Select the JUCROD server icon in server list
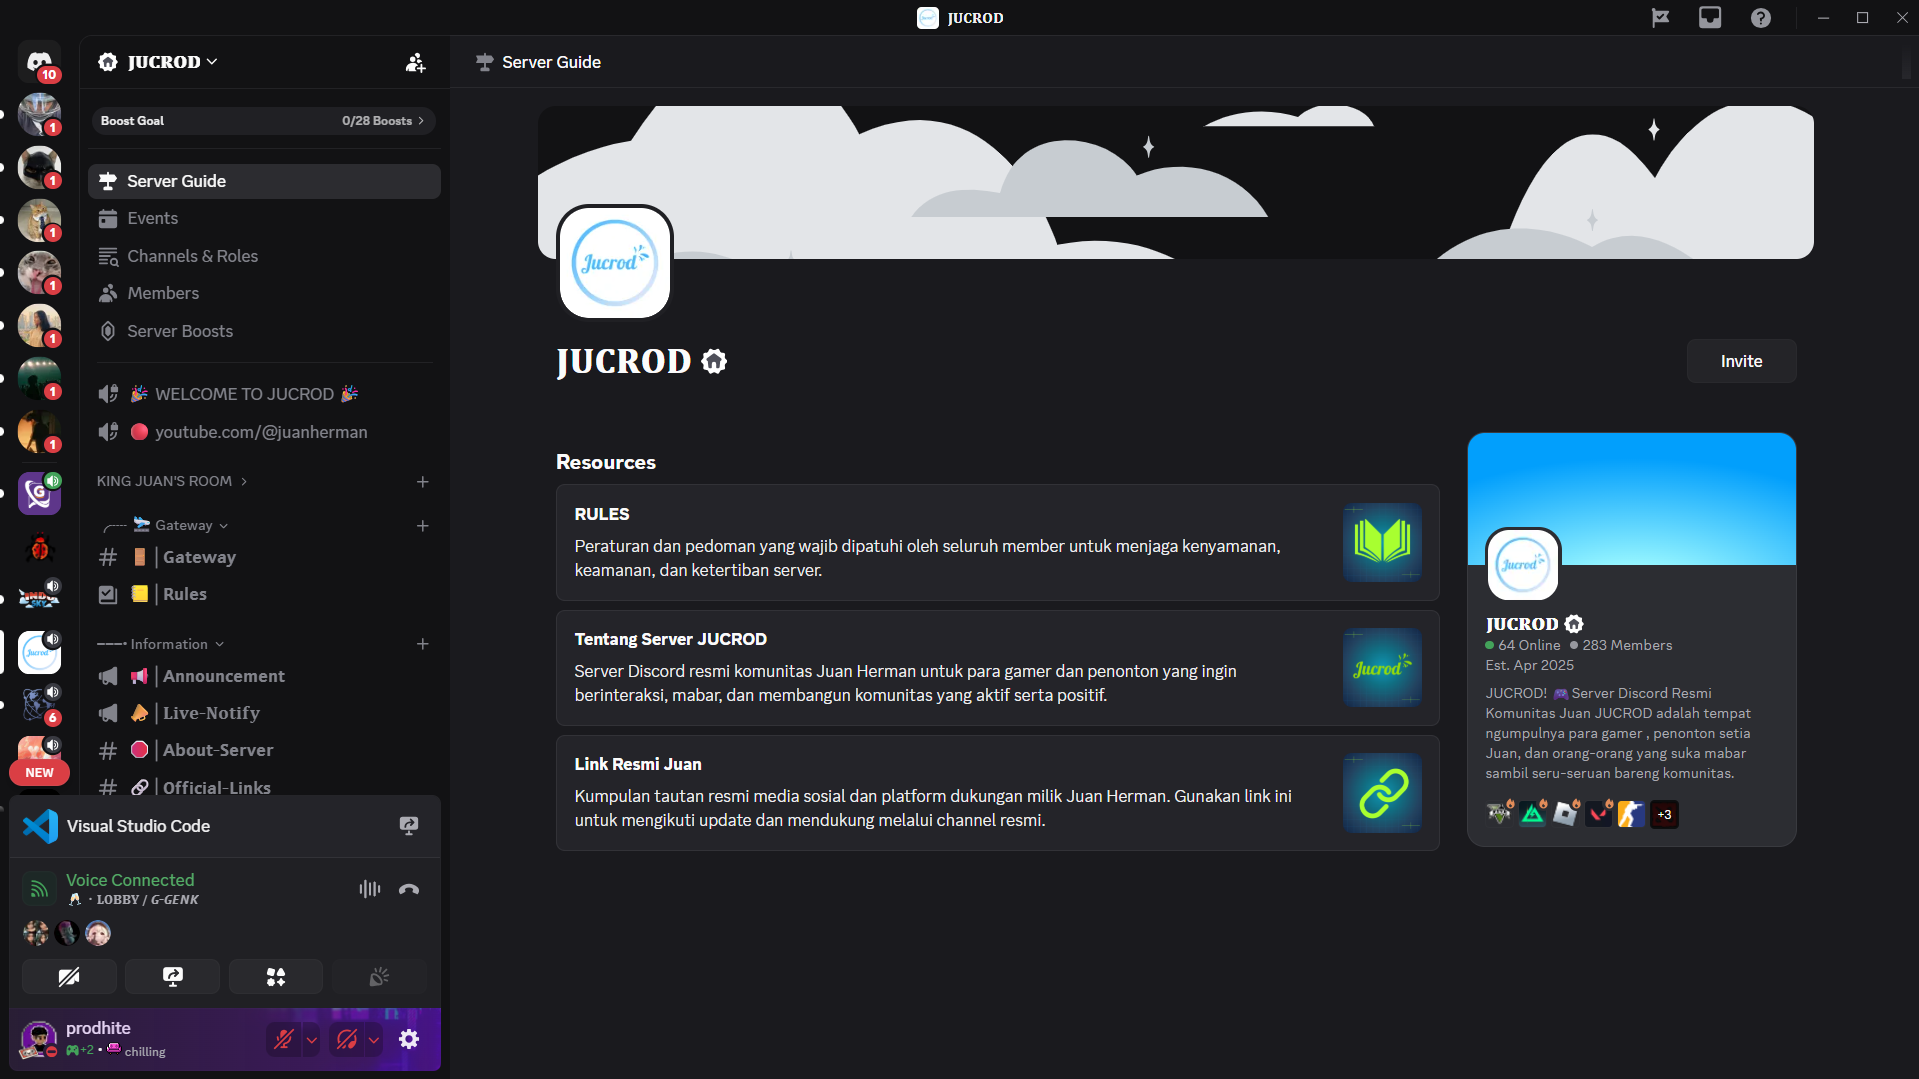1919x1079 pixels. pyautogui.click(x=39, y=652)
